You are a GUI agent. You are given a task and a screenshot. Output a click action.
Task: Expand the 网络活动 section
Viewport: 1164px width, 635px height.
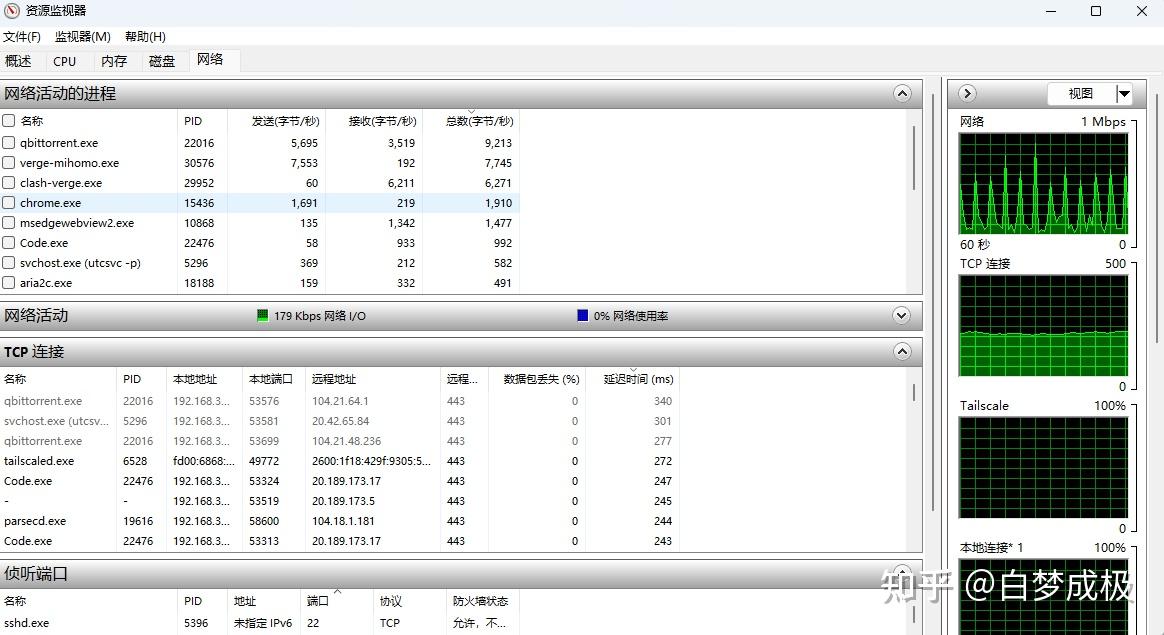tap(902, 315)
